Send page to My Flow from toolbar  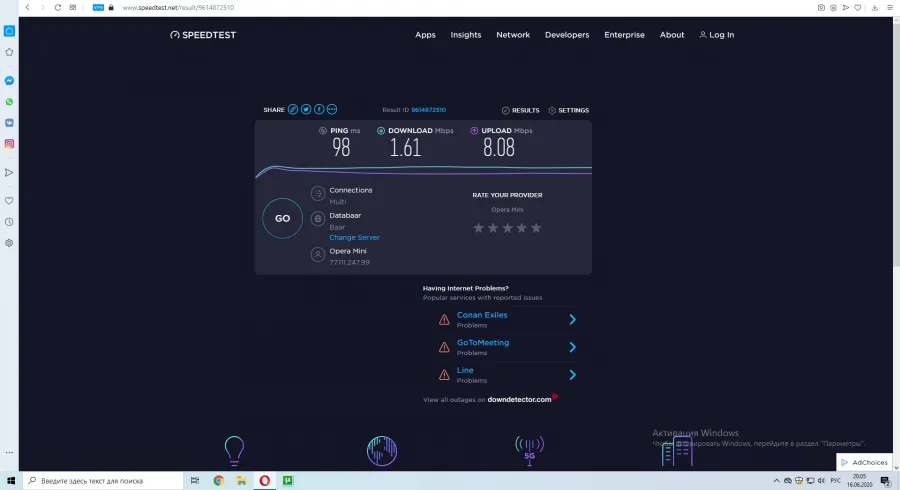click(x=845, y=7)
